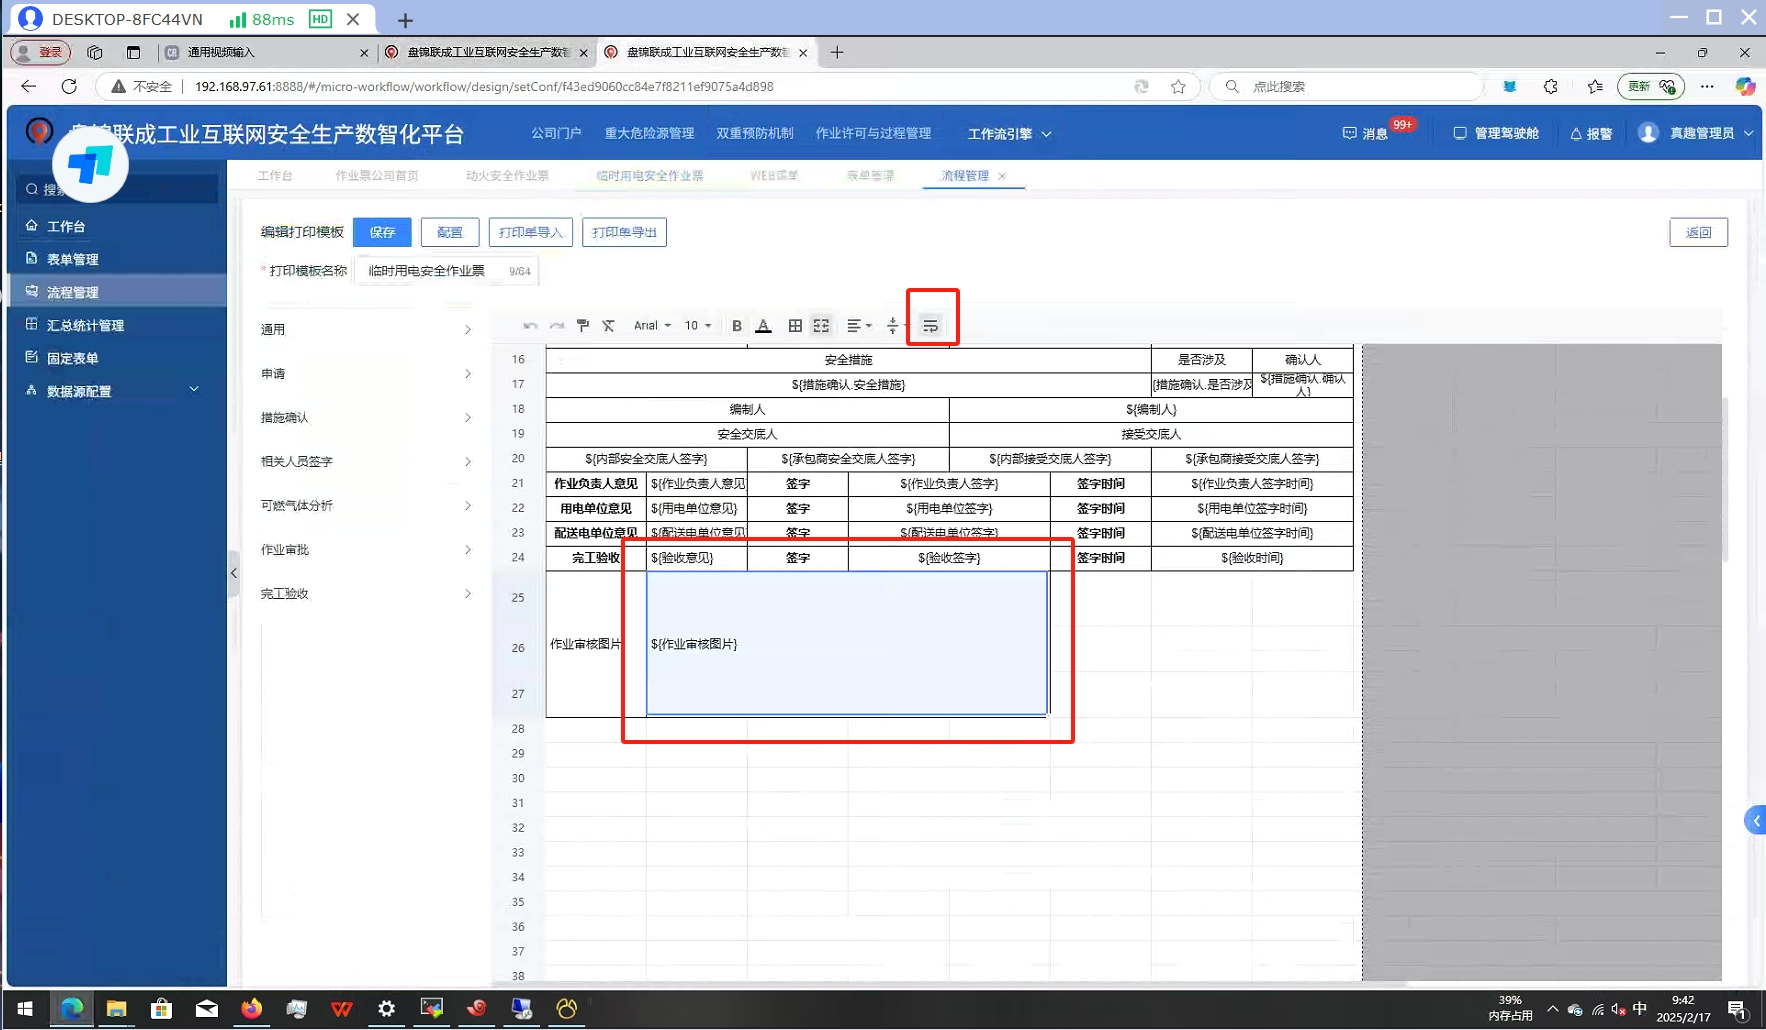Open File Explorer from the Windows taskbar
Viewport: 1766px width, 1030px height.
116,1008
